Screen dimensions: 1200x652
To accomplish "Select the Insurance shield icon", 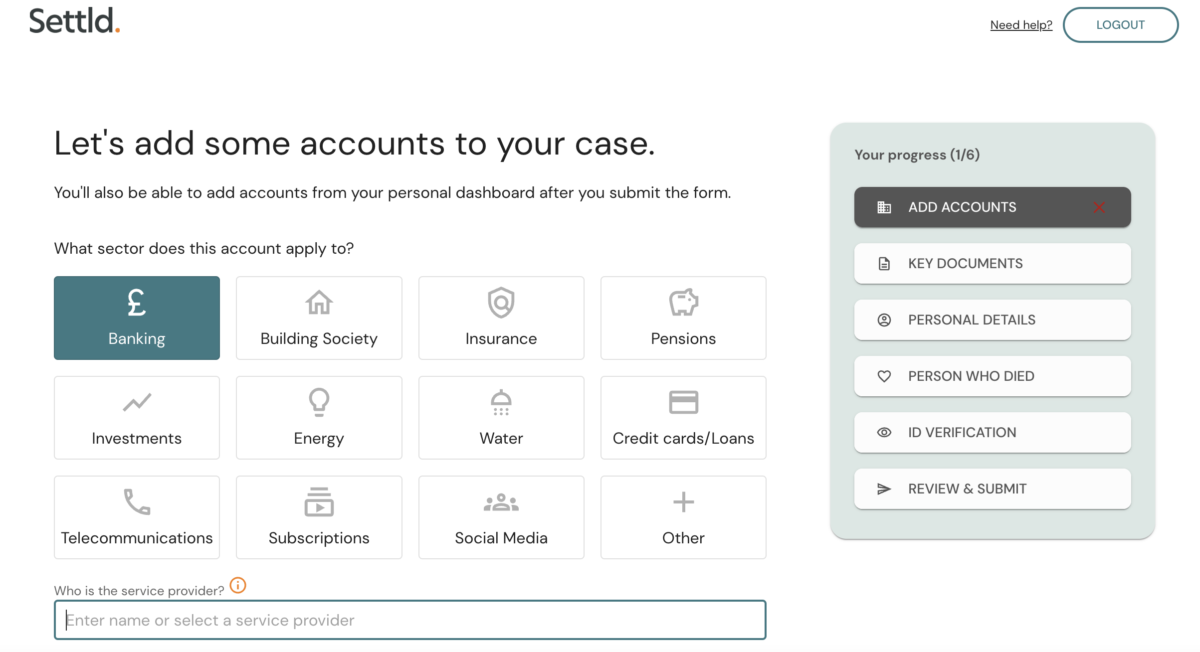I will (501, 302).
